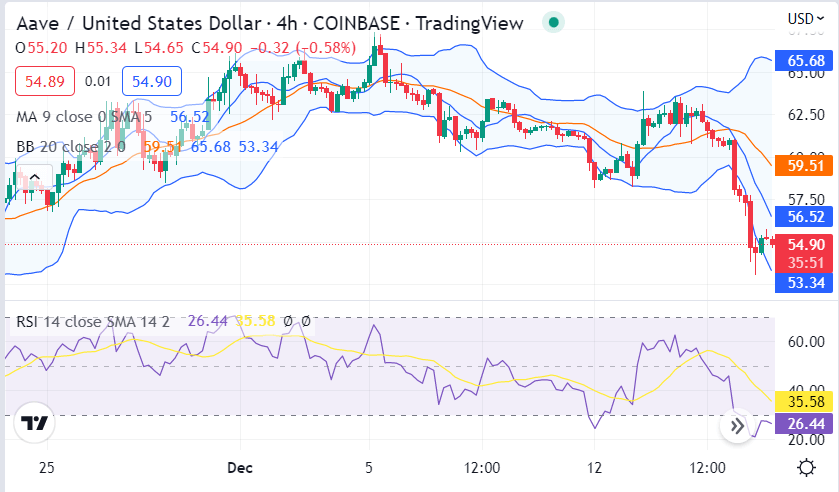The image size is (839, 492).
Task: Click the 65.68 upper band price label
Action: click(804, 60)
